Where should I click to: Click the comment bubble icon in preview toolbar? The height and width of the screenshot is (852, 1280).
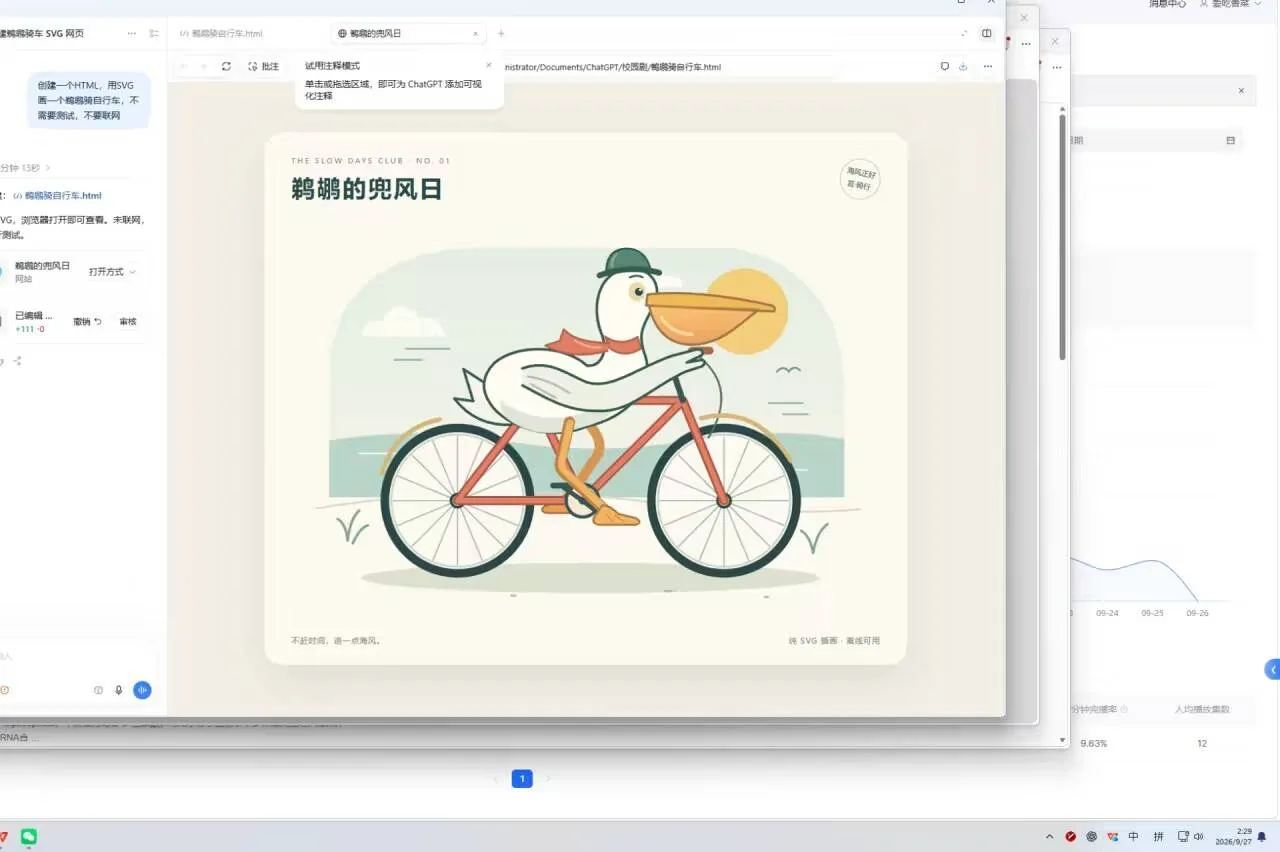click(x=944, y=66)
